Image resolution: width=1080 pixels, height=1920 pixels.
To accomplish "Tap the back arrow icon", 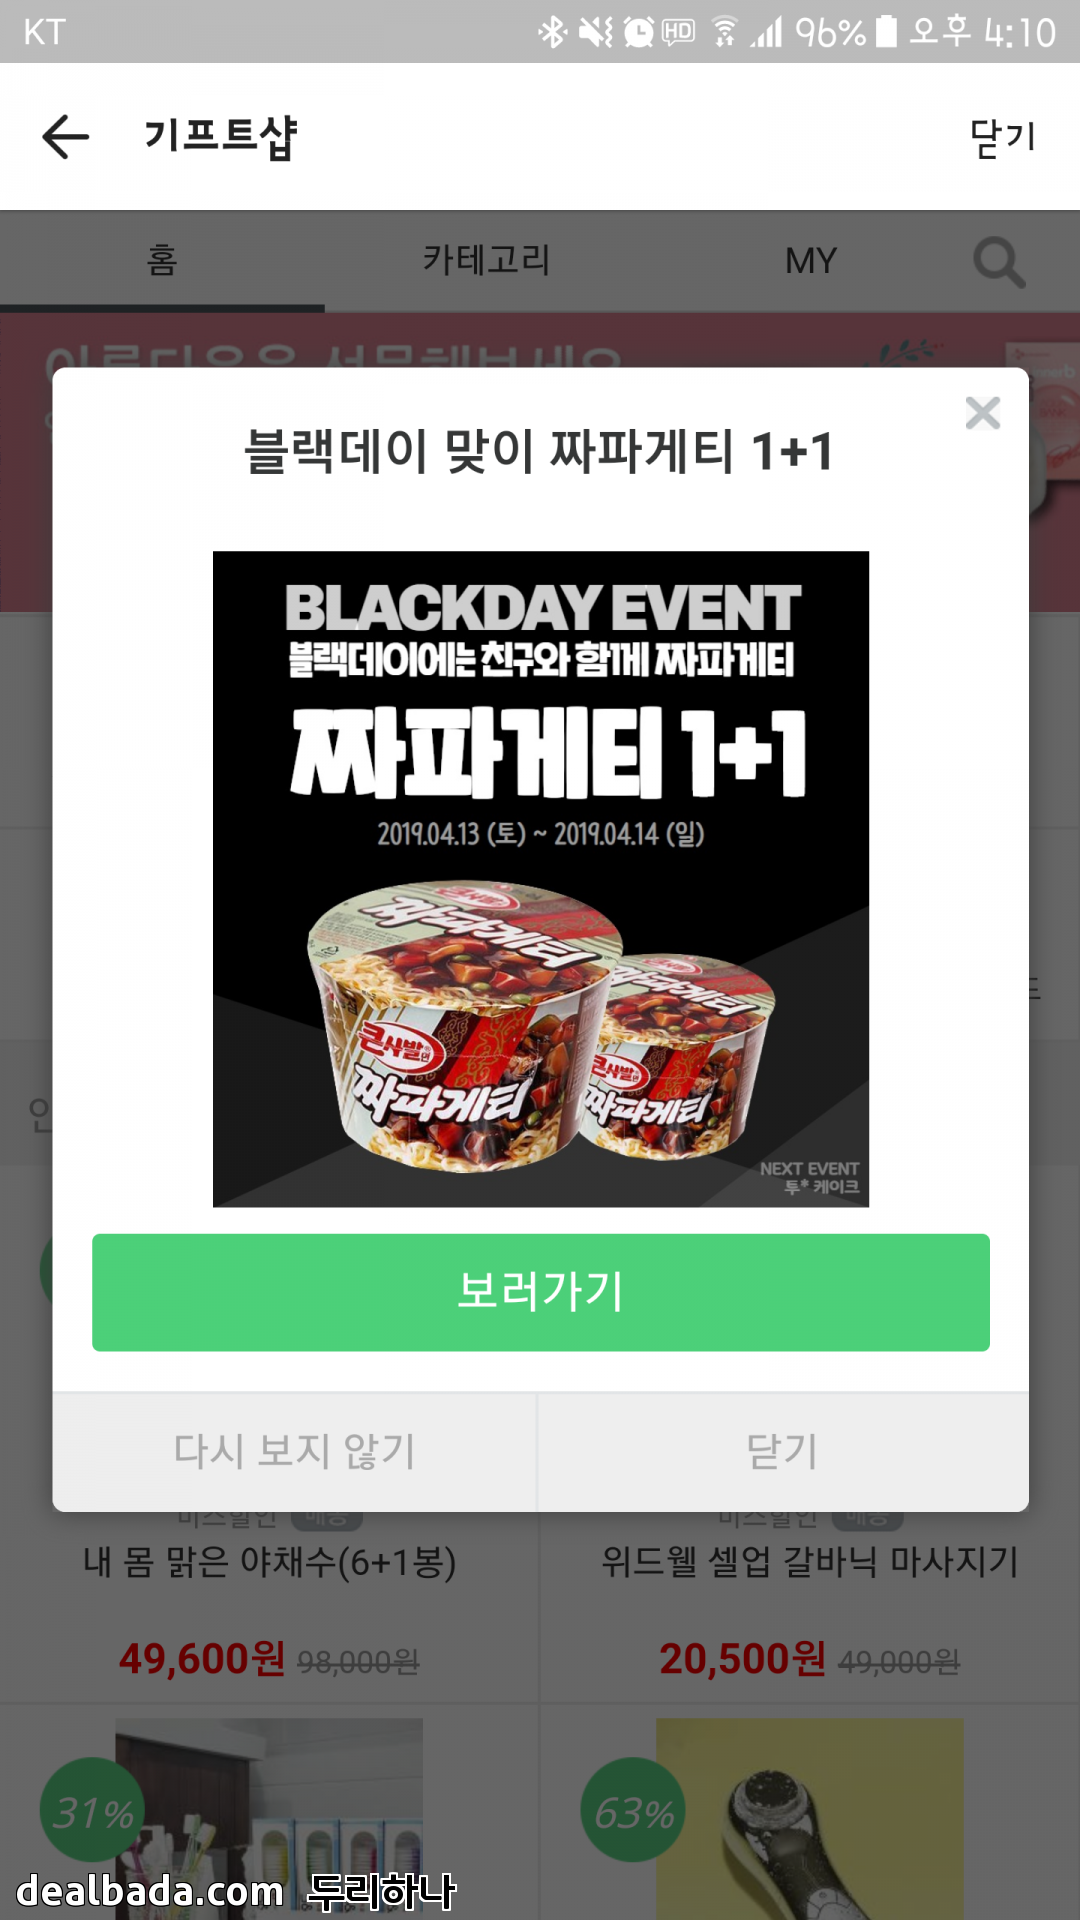I will click(66, 137).
